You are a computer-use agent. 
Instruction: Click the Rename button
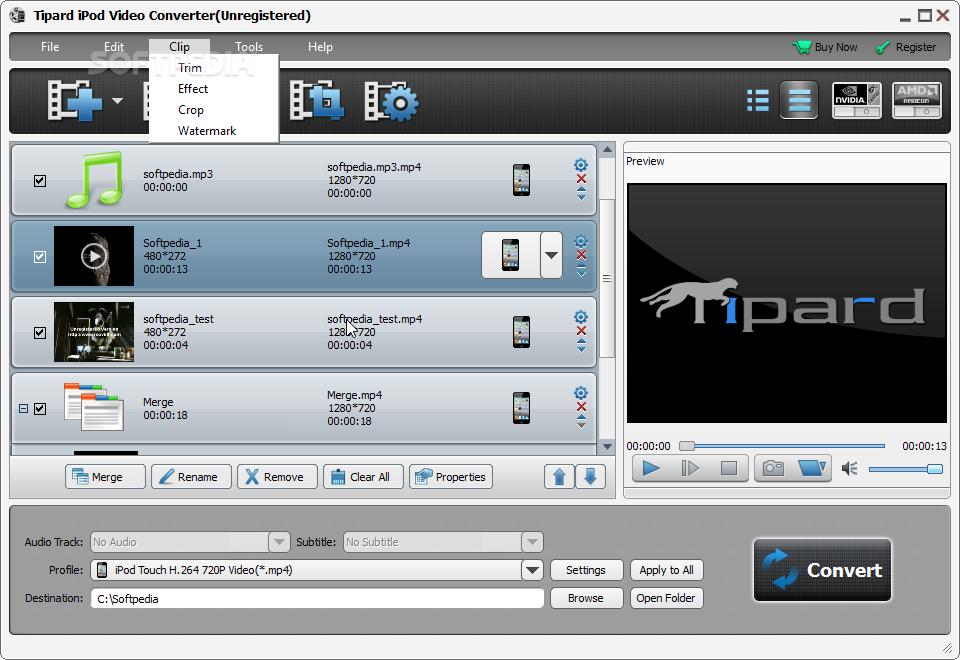[191, 476]
